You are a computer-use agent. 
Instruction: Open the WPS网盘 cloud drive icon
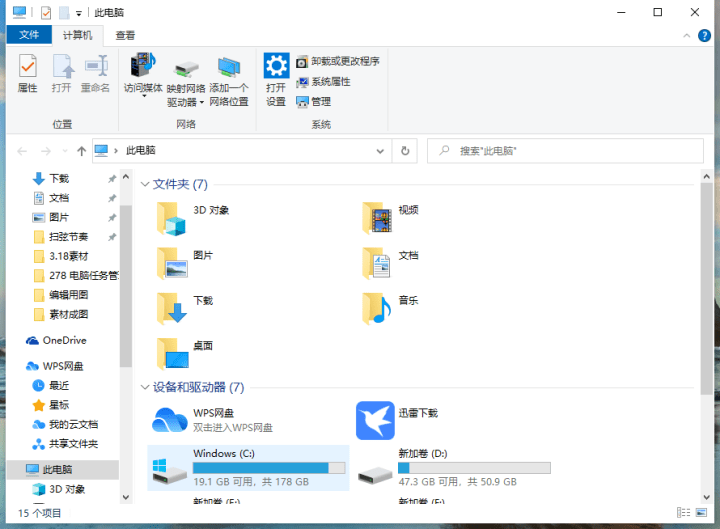point(169,420)
